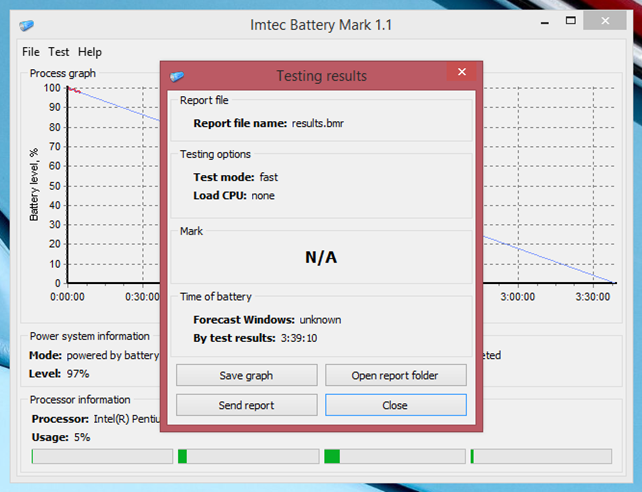Click the Battery level, % axis title
The width and height of the screenshot is (642, 492).
(34, 185)
